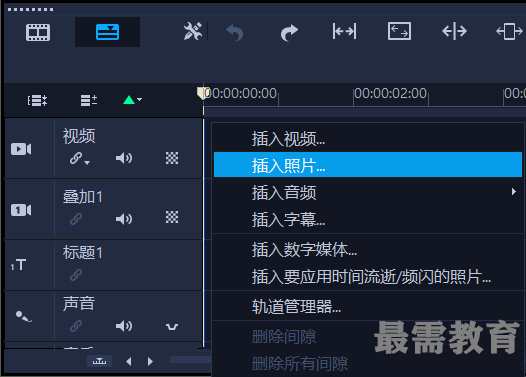
Task: Click the Title 1 track T icon
Action: [x=18, y=265]
